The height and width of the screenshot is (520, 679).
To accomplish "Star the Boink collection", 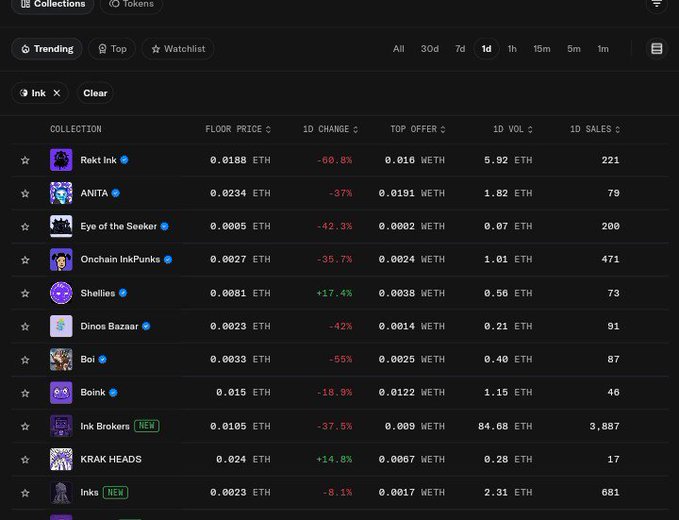I will [25, 393].
